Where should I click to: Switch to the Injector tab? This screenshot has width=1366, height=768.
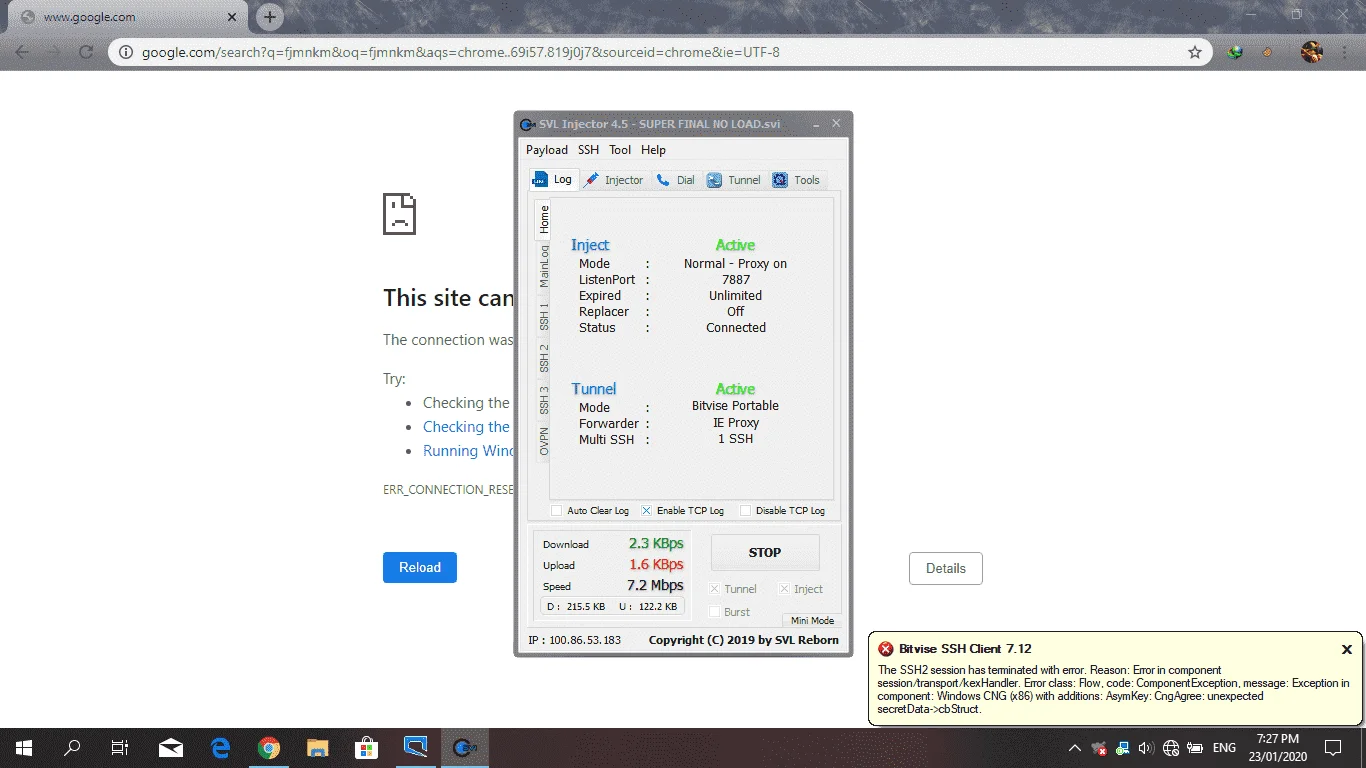614,180
